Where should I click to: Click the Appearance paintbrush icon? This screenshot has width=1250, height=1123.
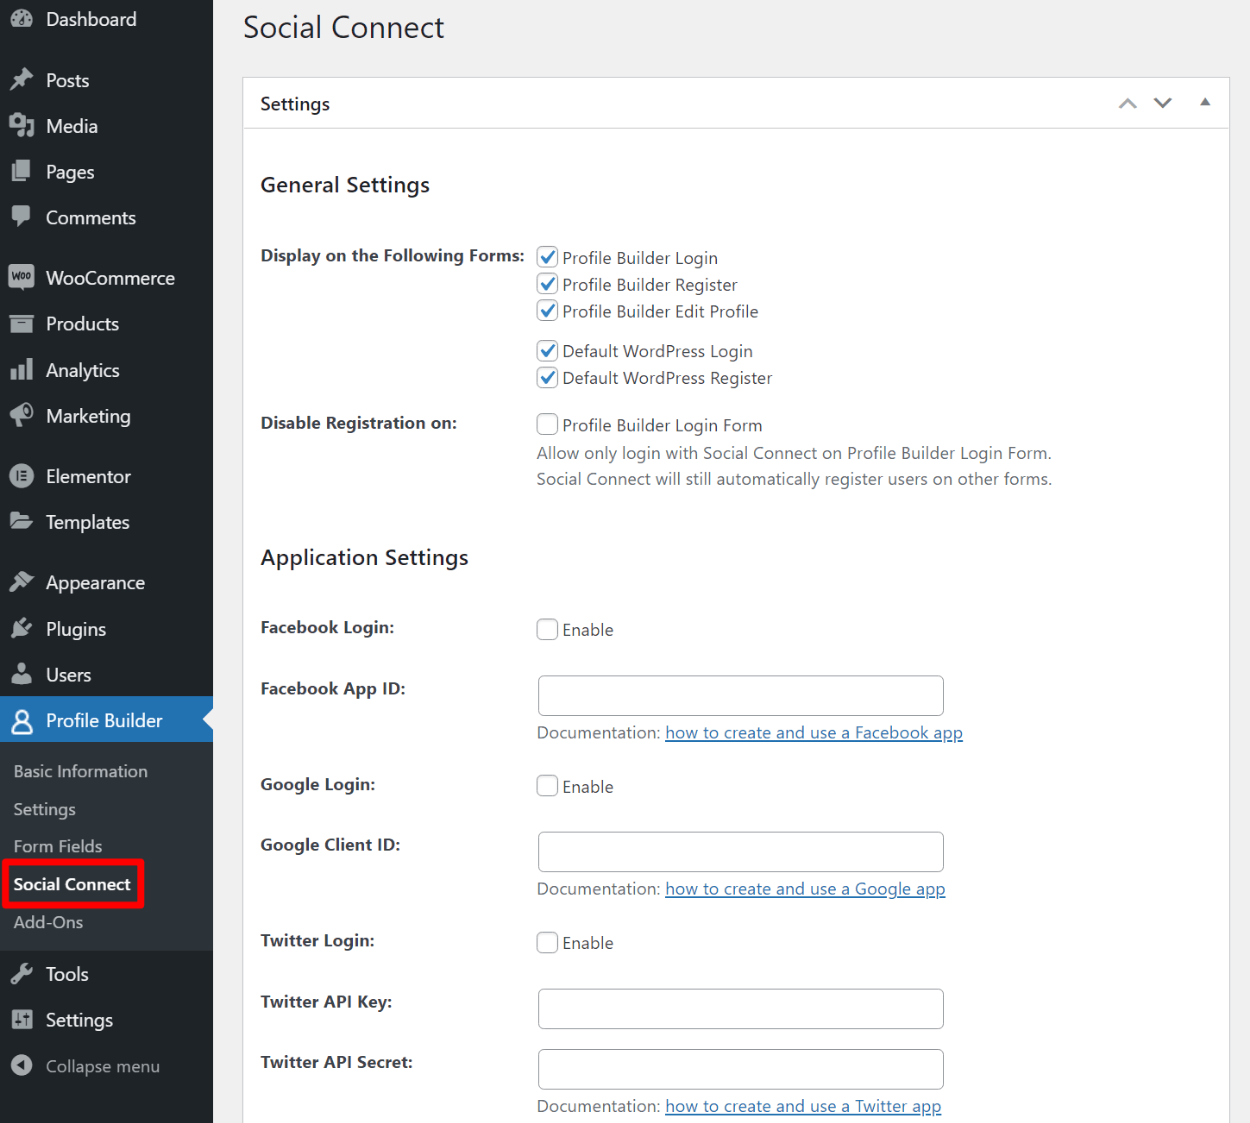click(21, 582)
